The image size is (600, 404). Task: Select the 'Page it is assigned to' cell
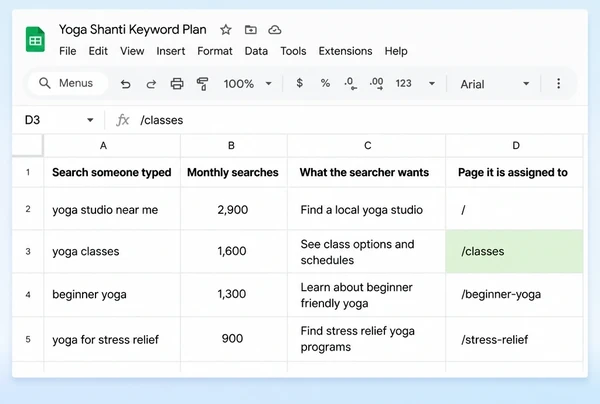click(515, 172)
